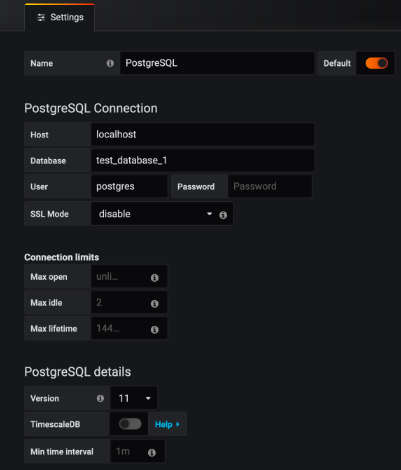
Task: Click the PostgreSQL details heading
Action: [x=77, y=372]
